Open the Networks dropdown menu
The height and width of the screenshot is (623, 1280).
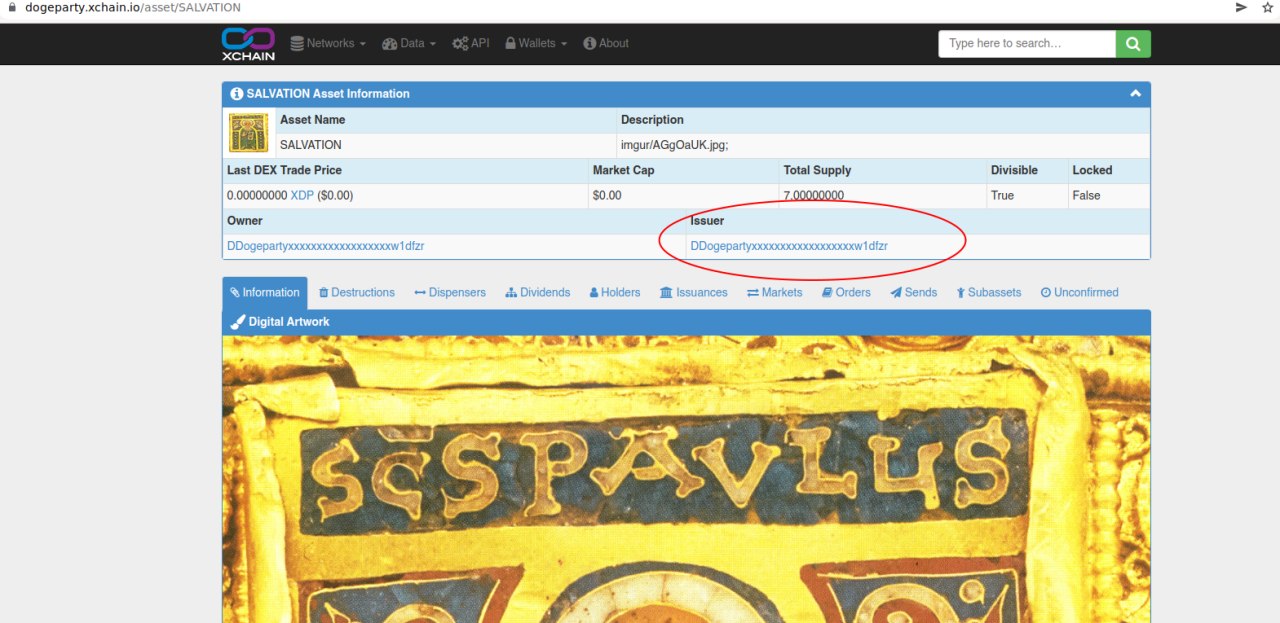(328, 43)
